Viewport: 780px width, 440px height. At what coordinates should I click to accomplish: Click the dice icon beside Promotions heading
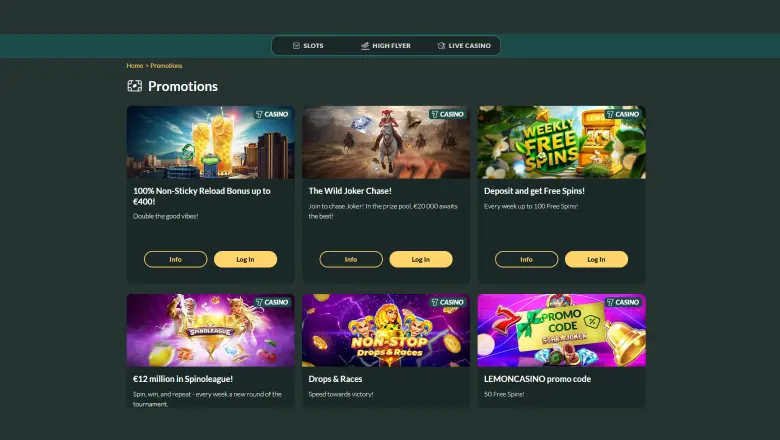135,86
